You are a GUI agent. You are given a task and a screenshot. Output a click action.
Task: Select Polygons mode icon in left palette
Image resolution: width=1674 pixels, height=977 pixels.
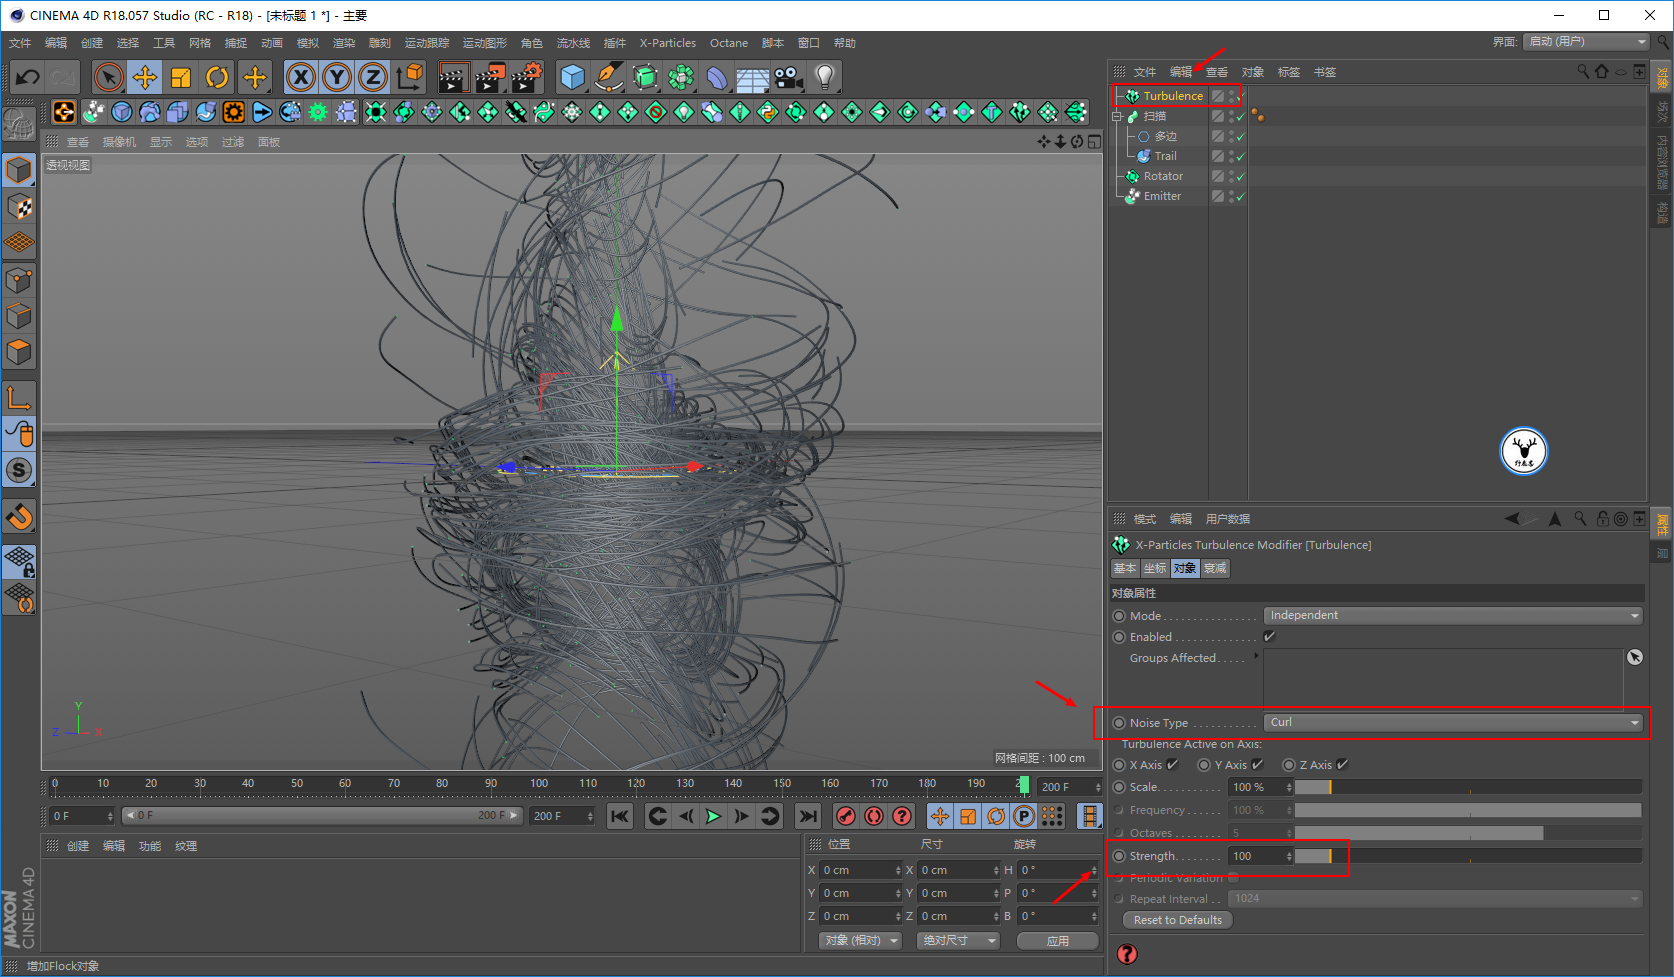[x=19, y=352]
